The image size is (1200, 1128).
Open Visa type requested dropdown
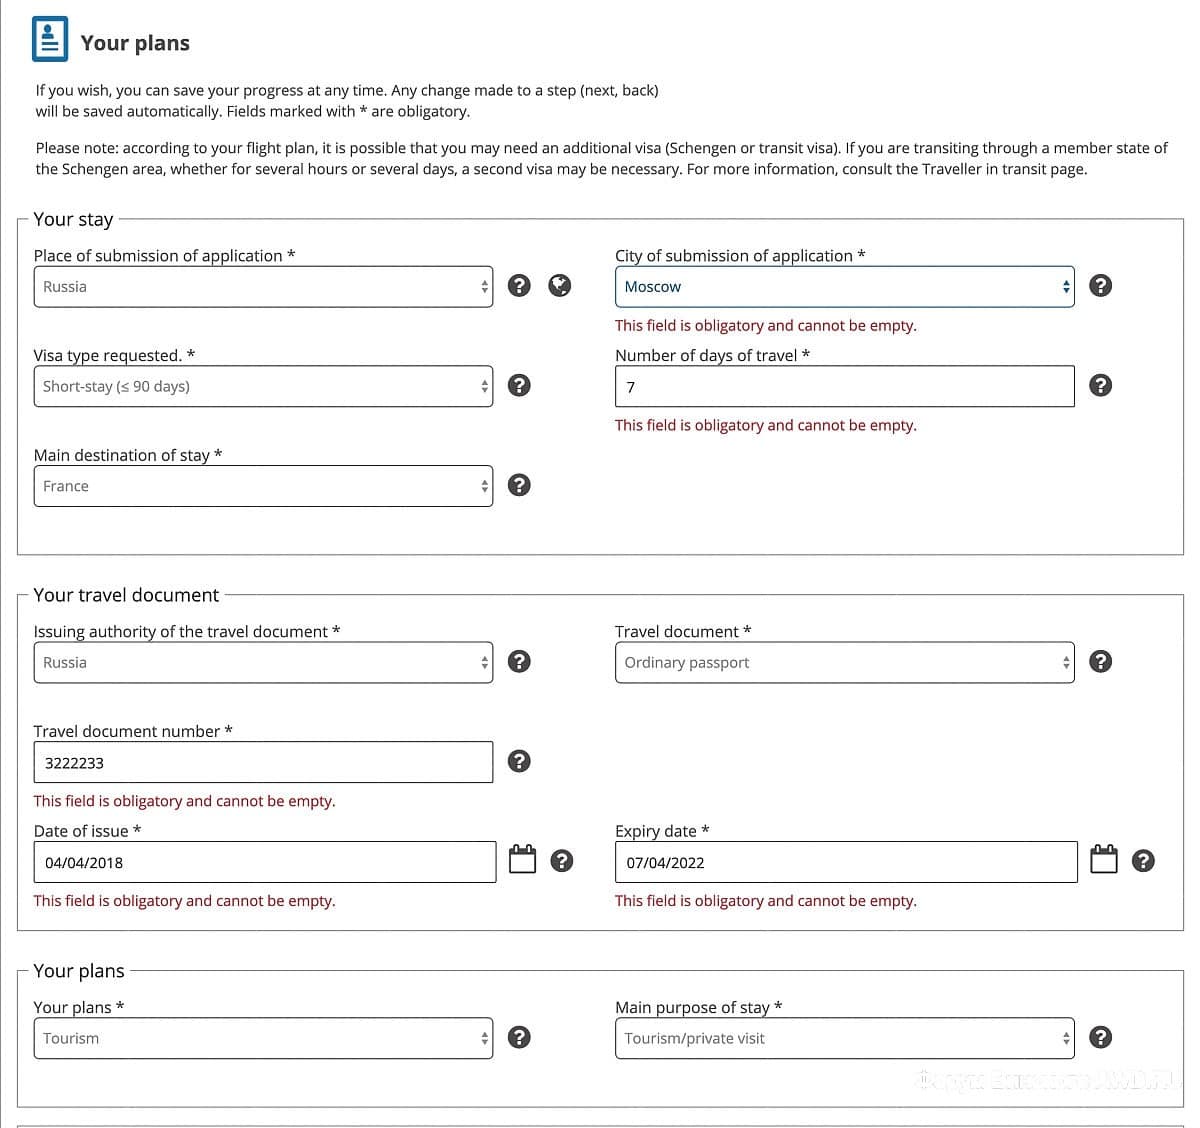coord(263,387)
